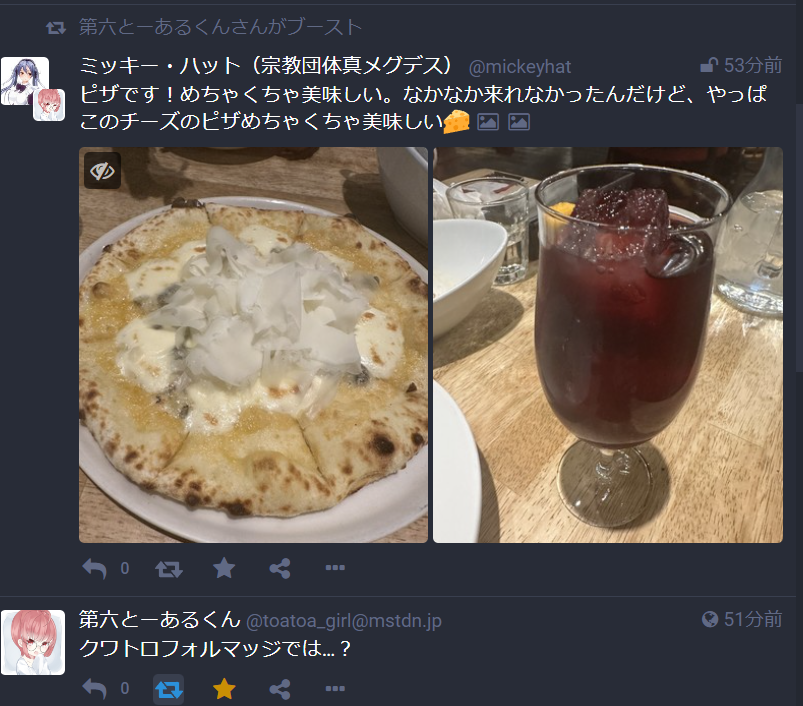Open @toatoa_girl@mstdn.jp profile link

[344, 621]
